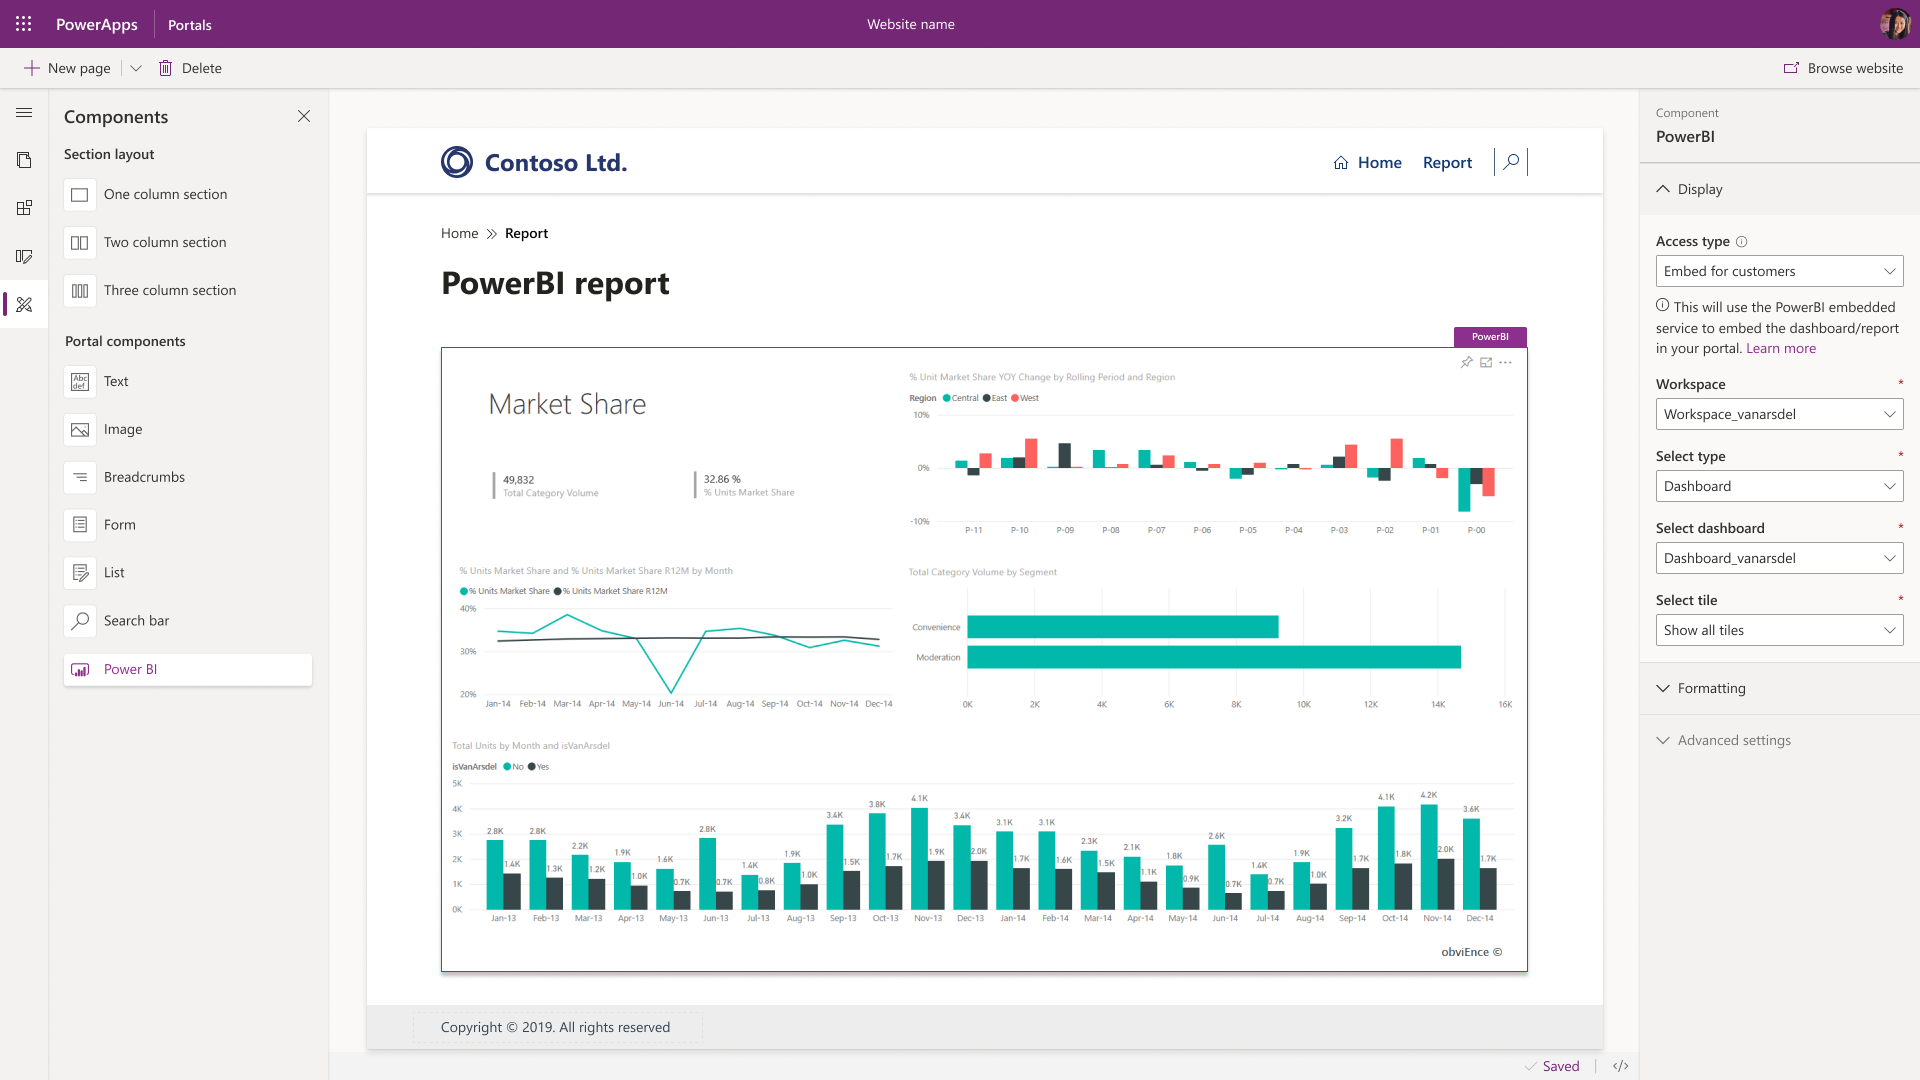Click the Report tab in navigation
Screen dimensions: 1920x1080
[1445, 162]
